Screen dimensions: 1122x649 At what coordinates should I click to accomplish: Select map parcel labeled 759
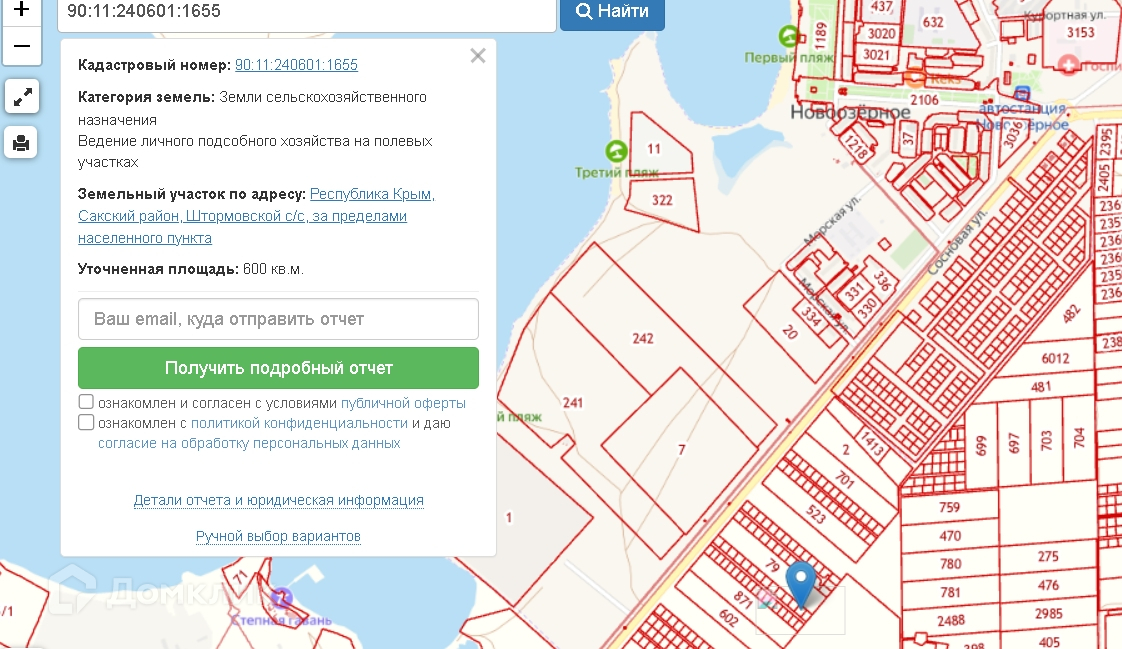(949, 507)
